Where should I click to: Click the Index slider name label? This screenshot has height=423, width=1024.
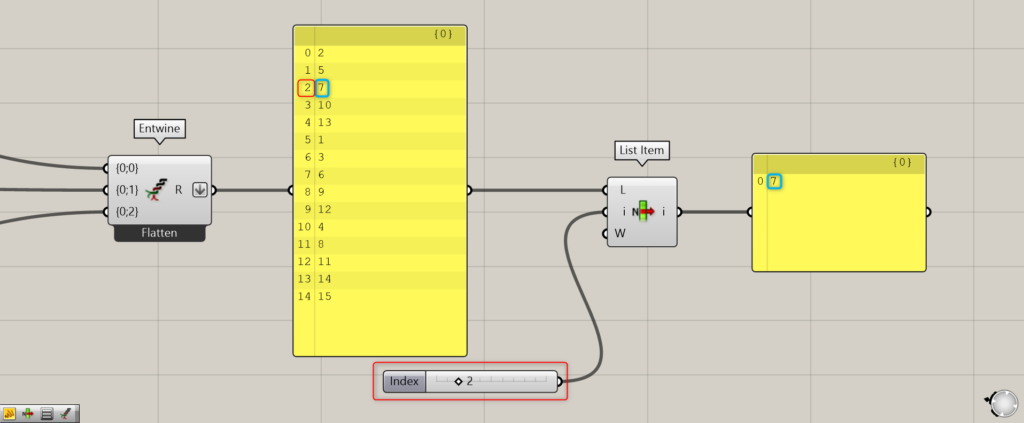[x=404, y=381]
